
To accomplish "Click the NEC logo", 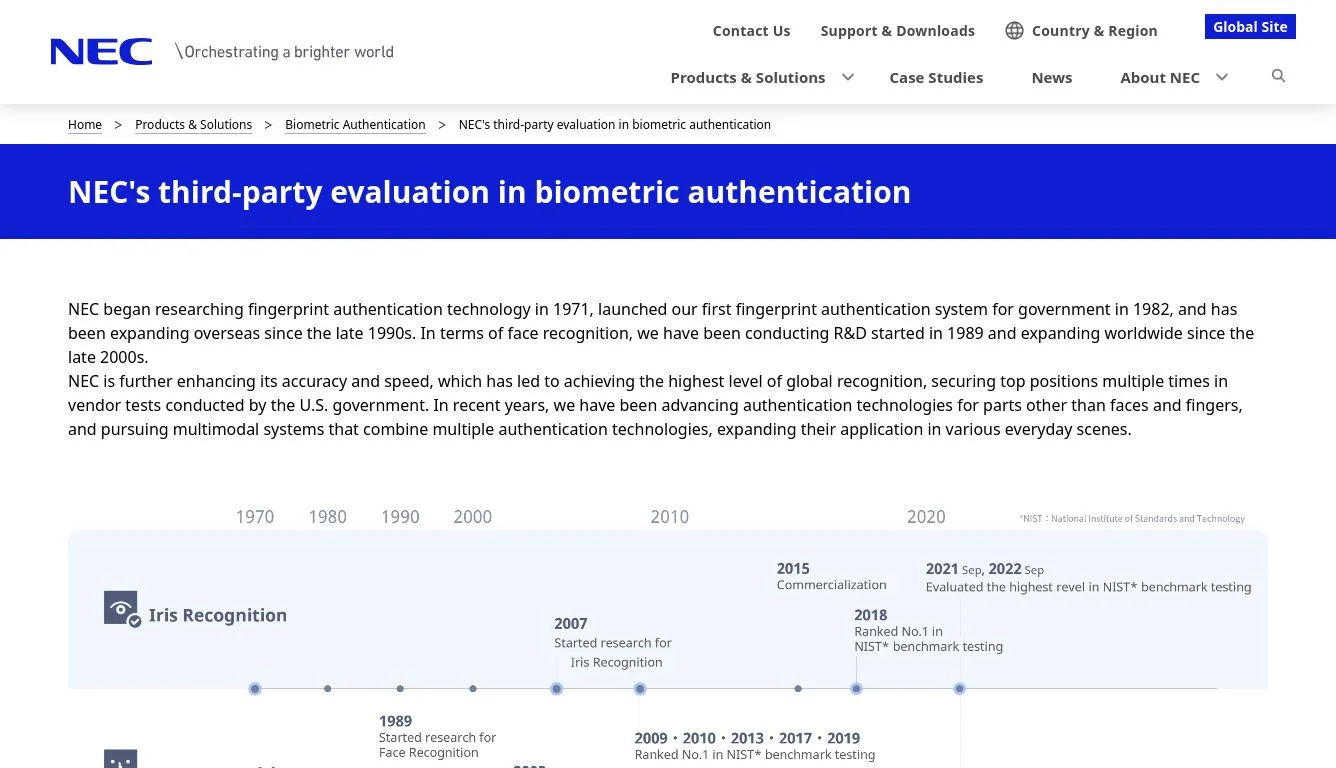I will point(101,52).
